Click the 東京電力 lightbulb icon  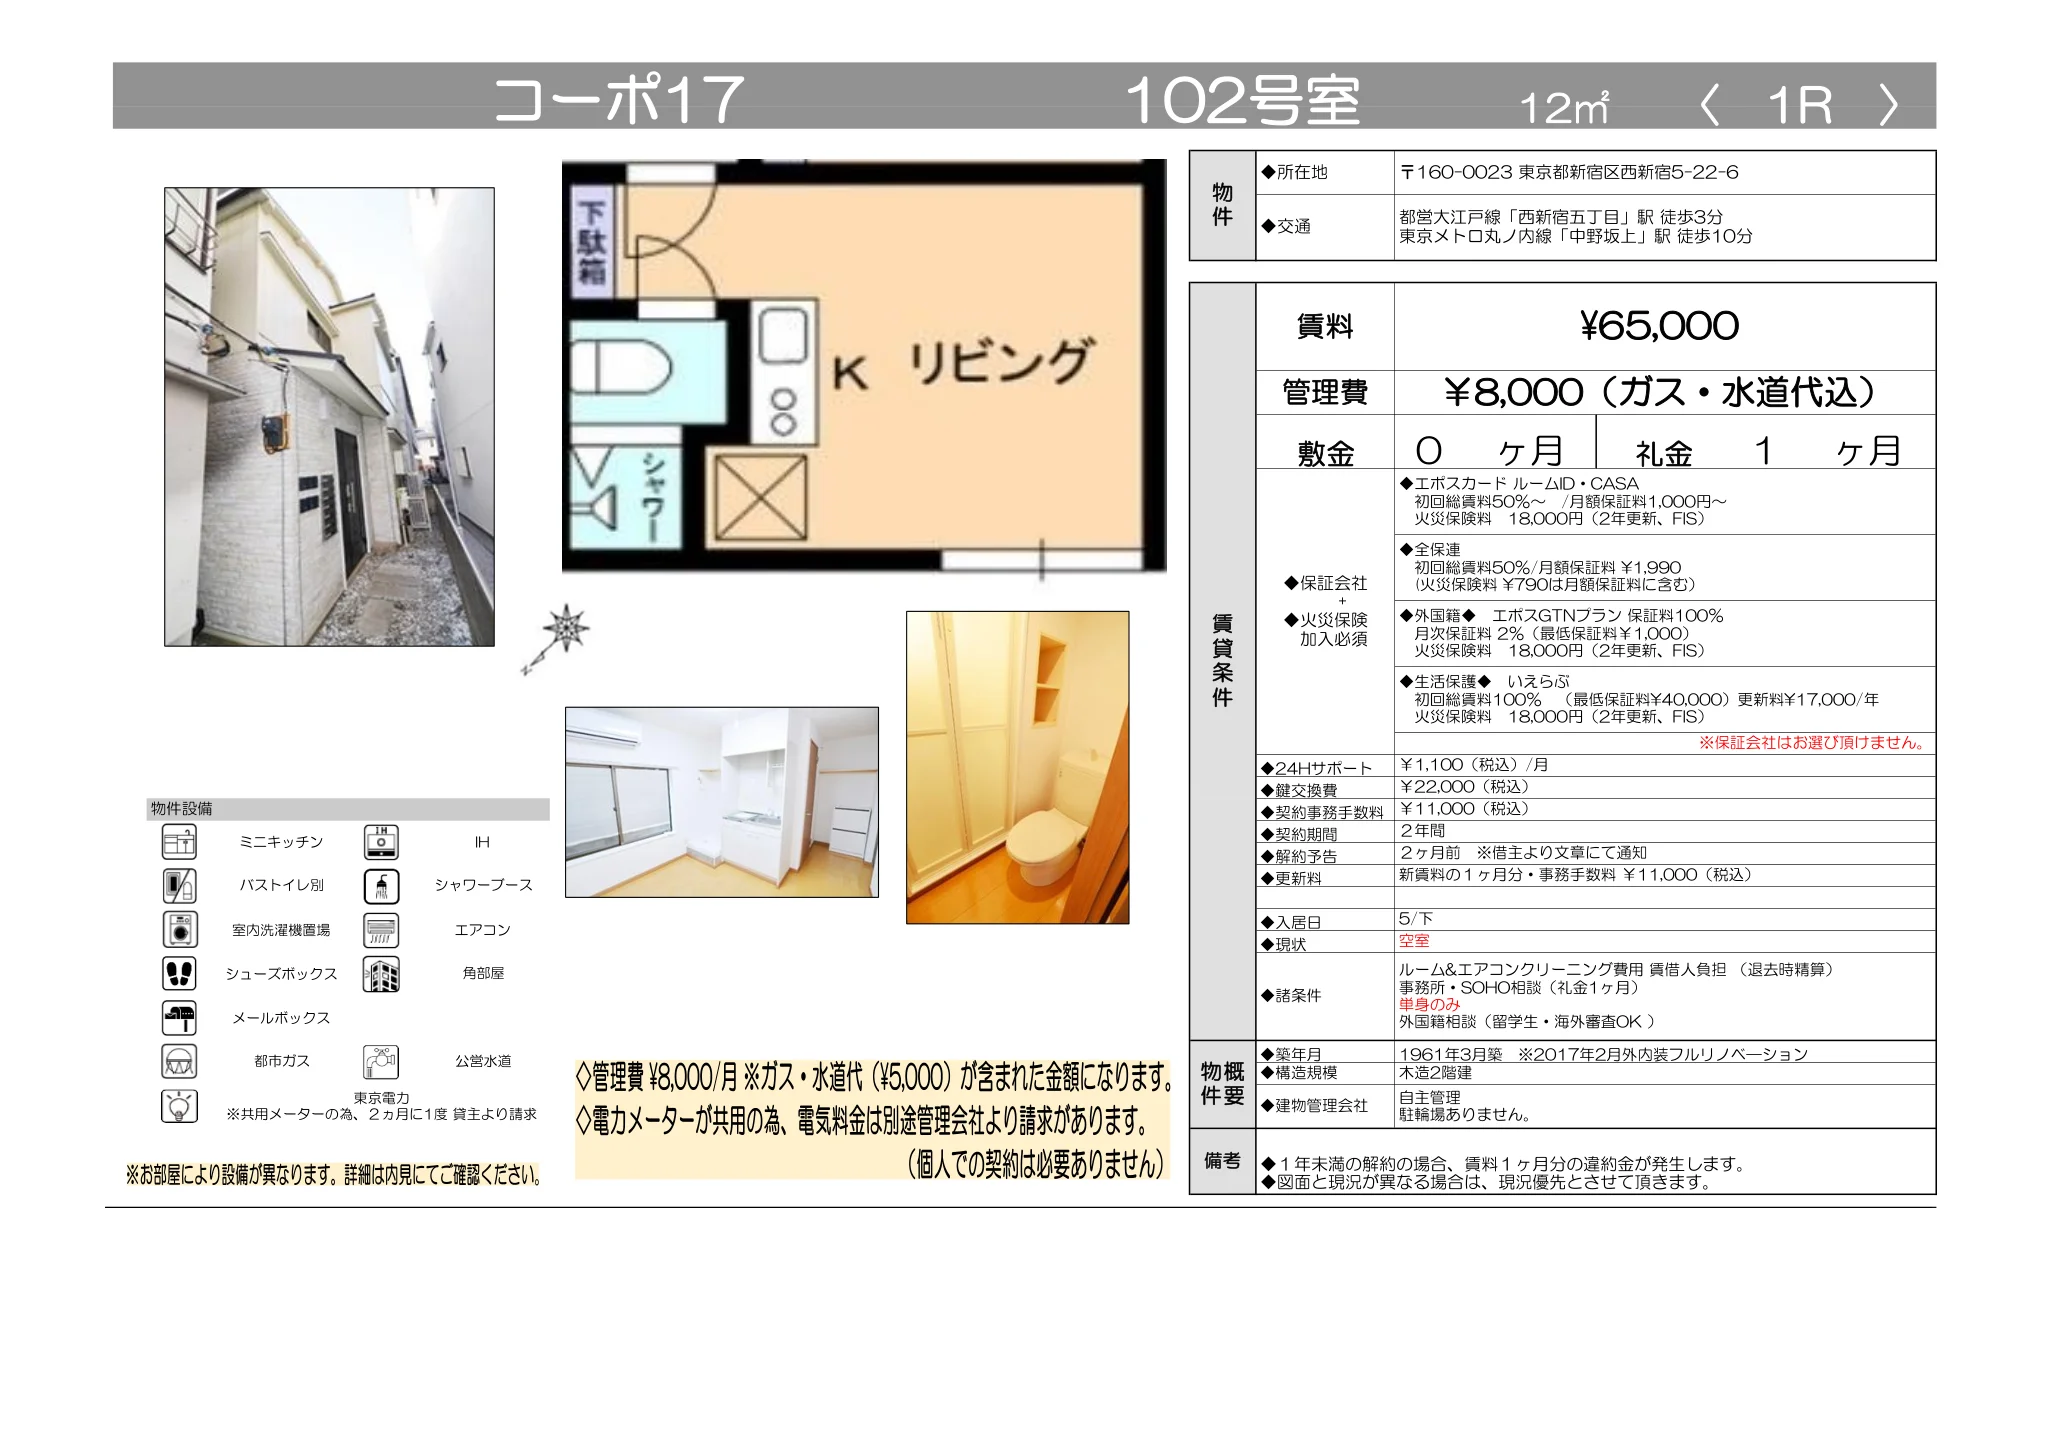click(x=180, y=1105)
